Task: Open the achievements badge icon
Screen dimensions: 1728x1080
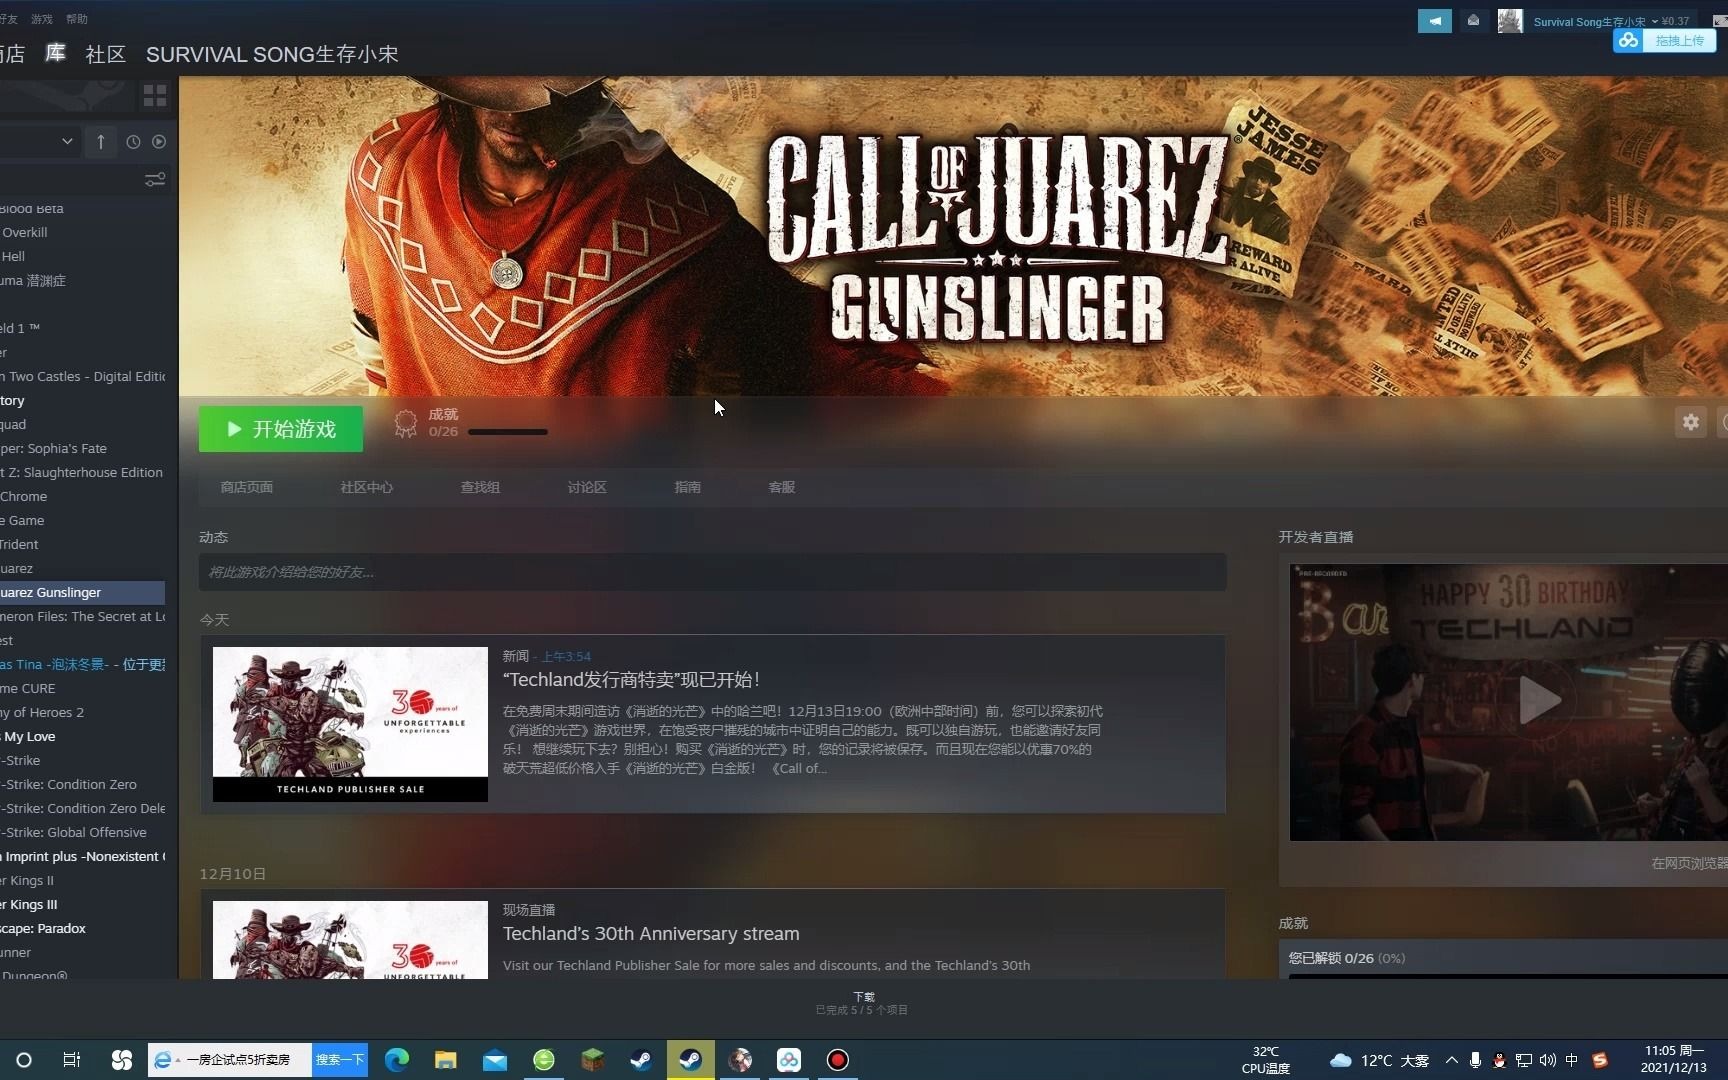Action: (x=405, y=423)
